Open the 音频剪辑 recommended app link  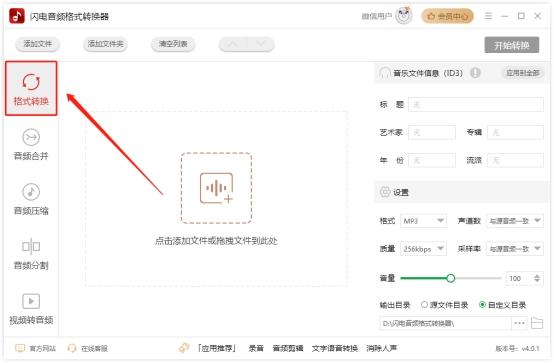(288, 349)
